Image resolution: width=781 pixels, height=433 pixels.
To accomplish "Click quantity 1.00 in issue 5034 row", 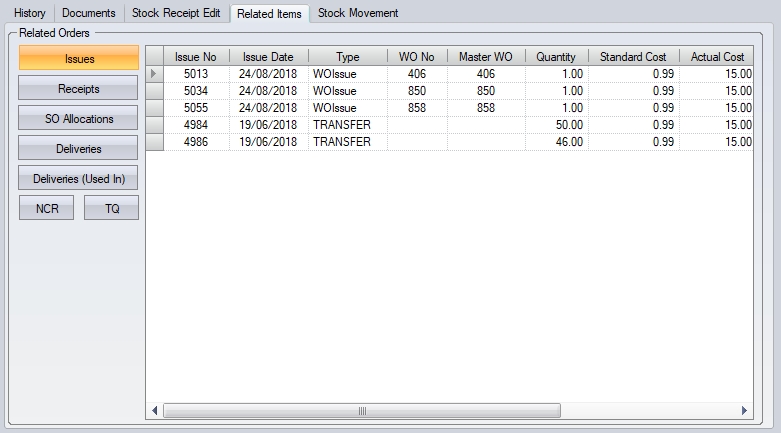I will click(x=556, y=91).
